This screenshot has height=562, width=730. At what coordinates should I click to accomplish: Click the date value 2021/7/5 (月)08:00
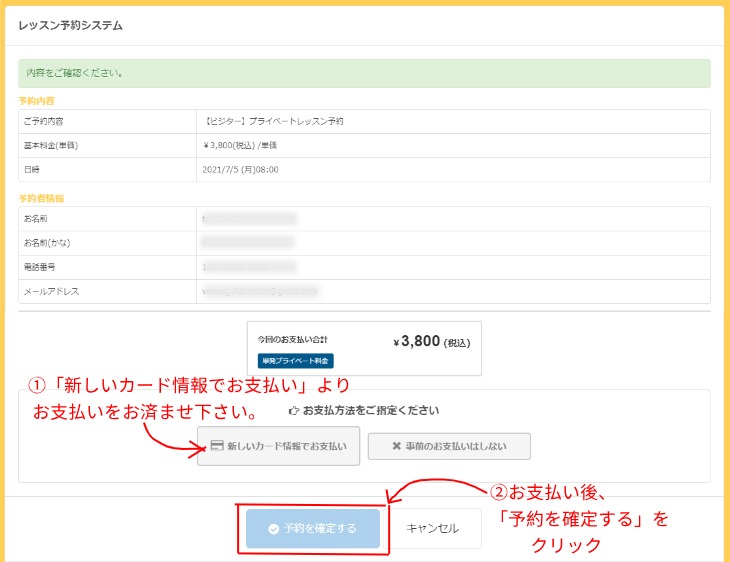240,169
